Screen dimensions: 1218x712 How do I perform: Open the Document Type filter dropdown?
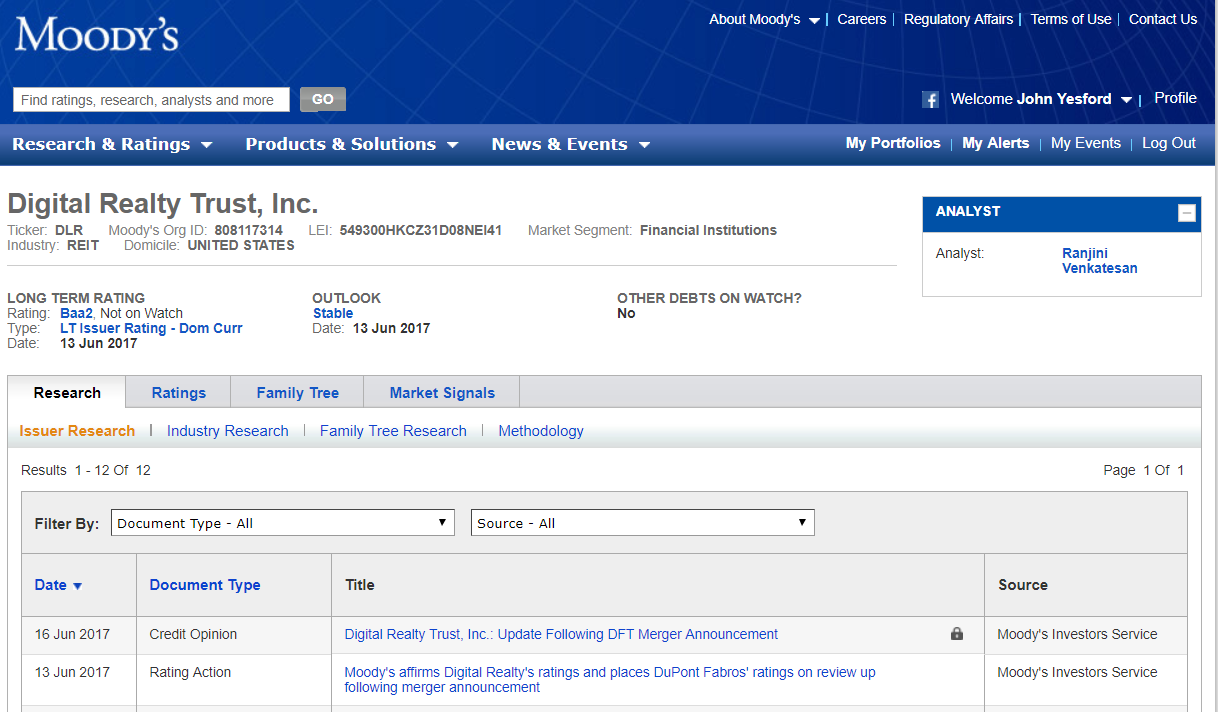tap(283, 522)
